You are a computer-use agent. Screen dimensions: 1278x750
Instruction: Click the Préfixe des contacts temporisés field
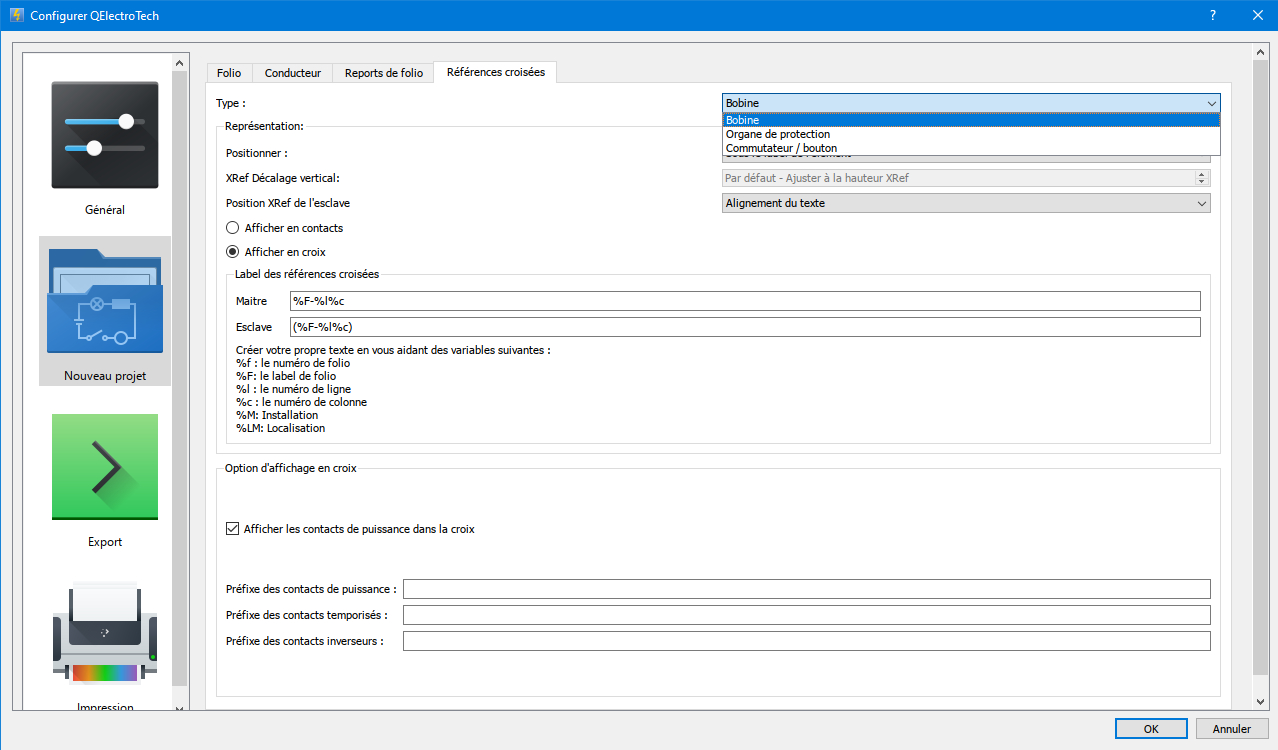coord(806,615)
